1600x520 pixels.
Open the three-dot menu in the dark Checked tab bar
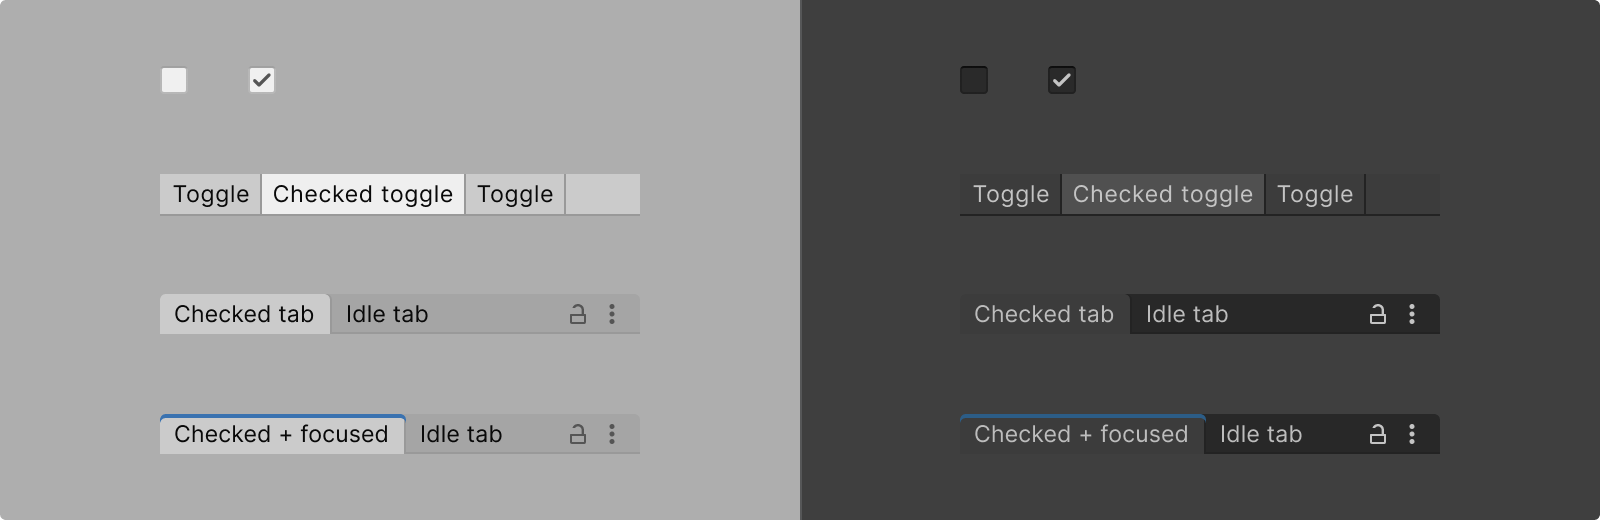pos(1412,315)
